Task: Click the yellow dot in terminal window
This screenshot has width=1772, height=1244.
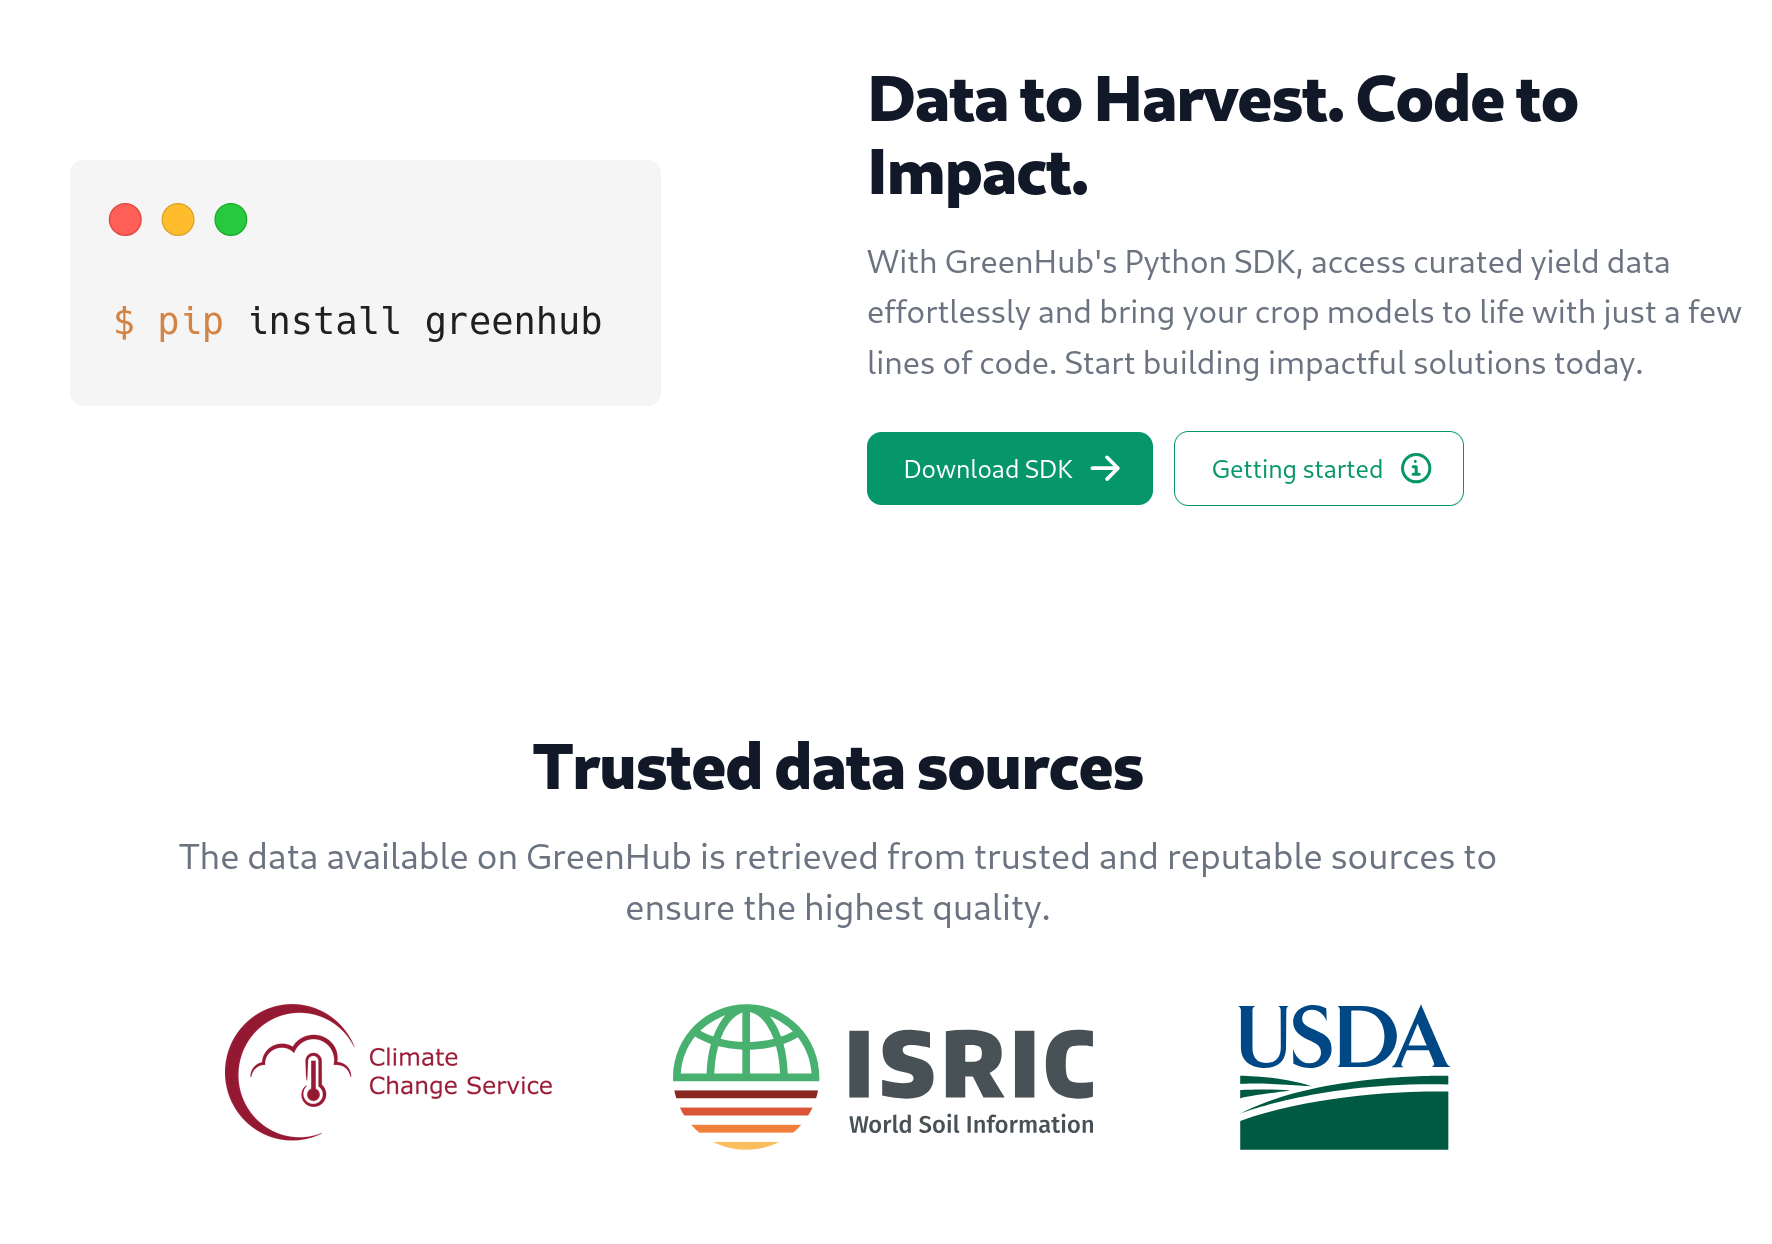Action: coord(178,219)
